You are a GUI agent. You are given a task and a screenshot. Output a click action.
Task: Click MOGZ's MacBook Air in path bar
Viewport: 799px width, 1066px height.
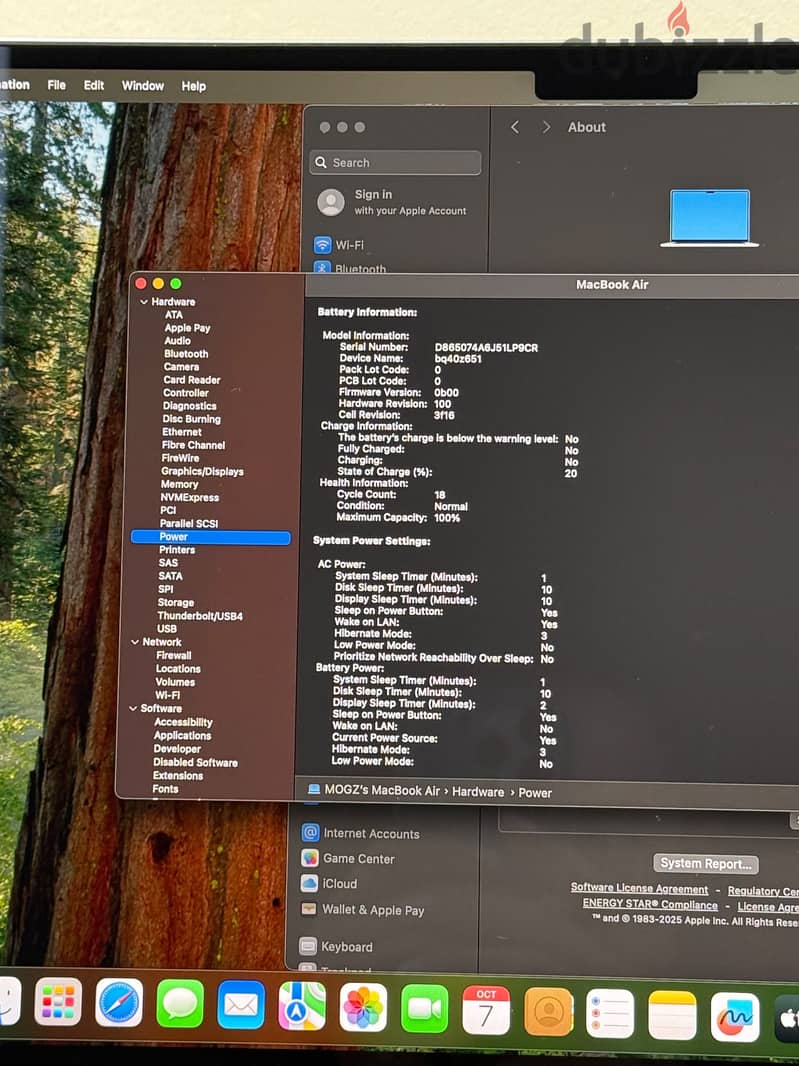pos(382,790)
